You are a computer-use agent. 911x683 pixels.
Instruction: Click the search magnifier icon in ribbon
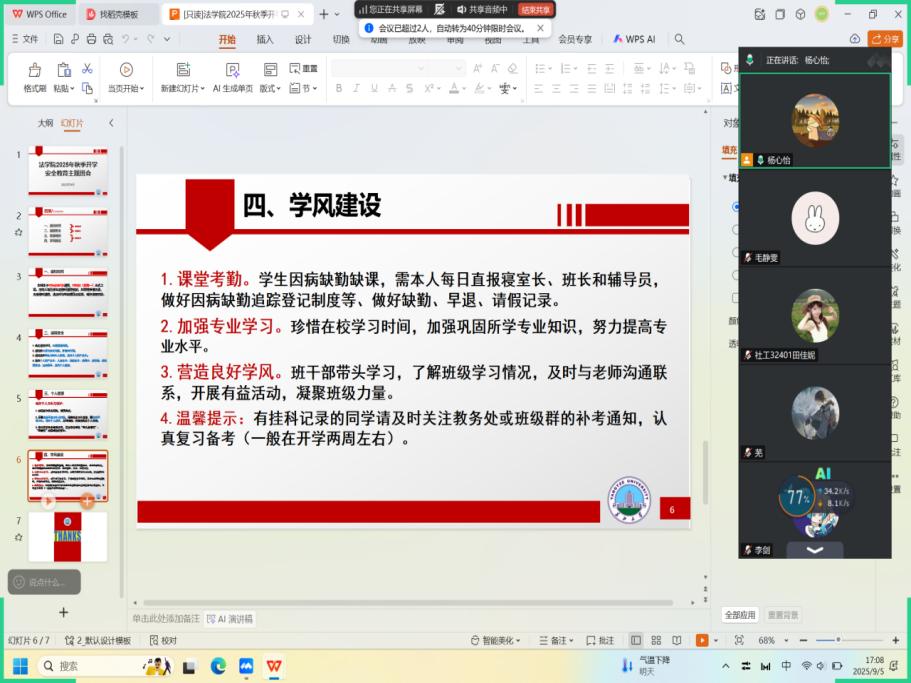(680, 39)
